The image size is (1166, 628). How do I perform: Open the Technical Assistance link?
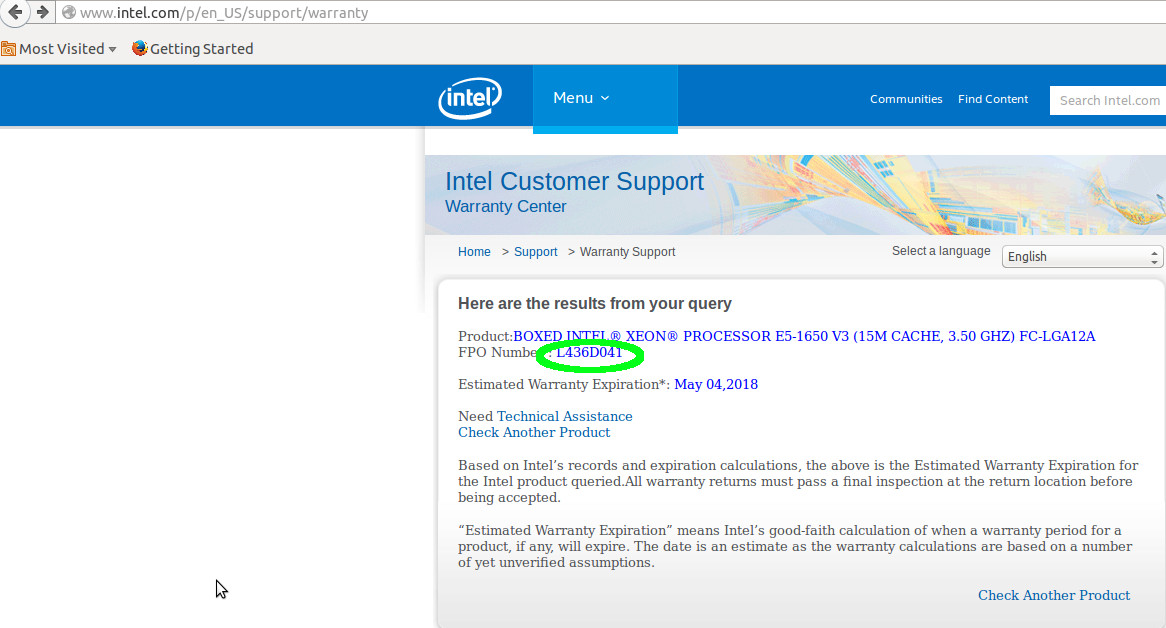pyautogui.click(x=564, y=416)
